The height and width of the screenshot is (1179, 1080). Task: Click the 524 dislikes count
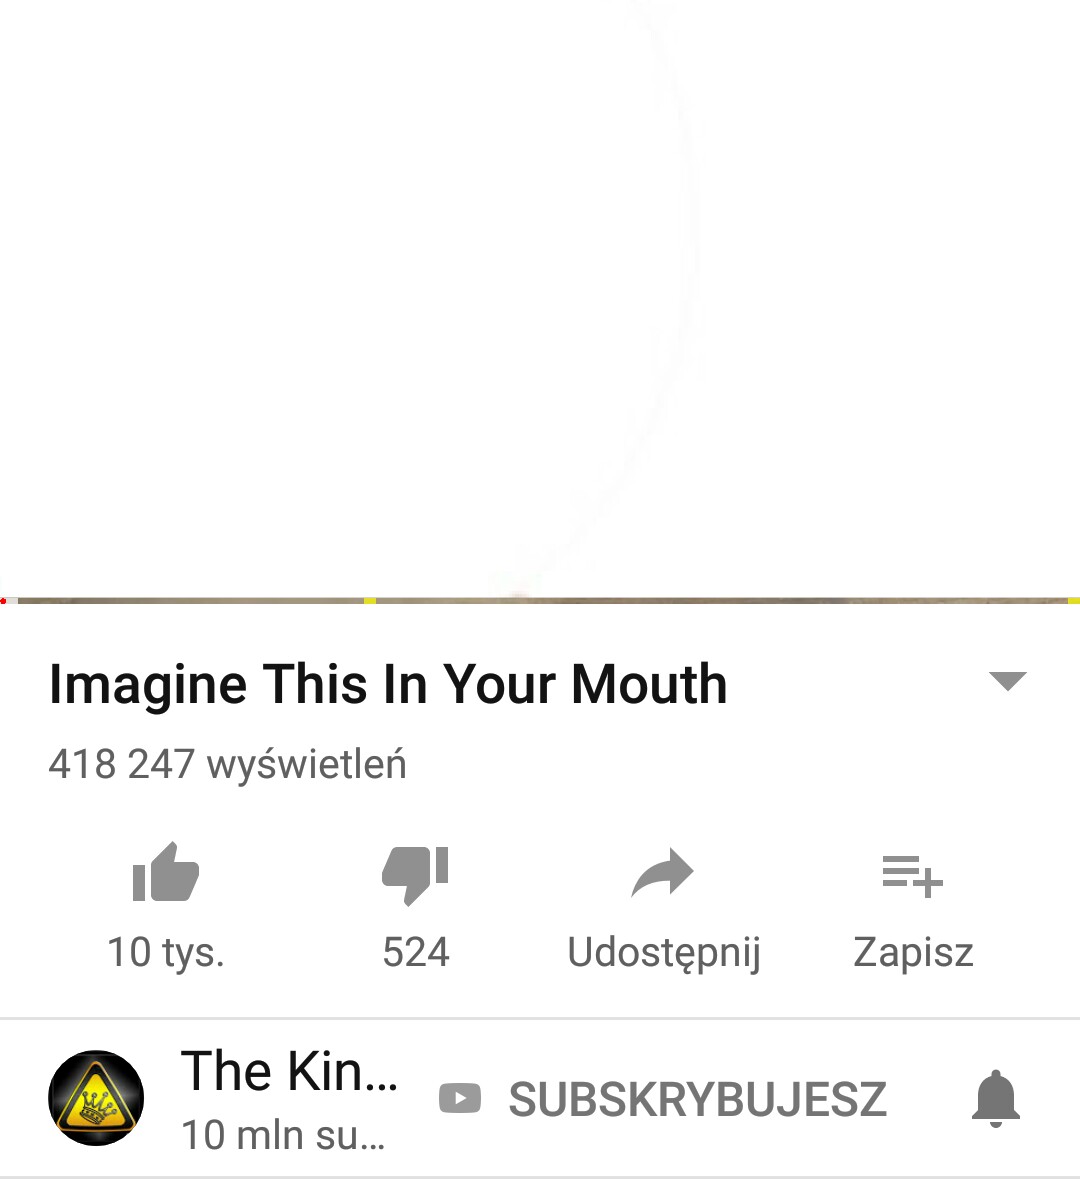tap(416, 952)
